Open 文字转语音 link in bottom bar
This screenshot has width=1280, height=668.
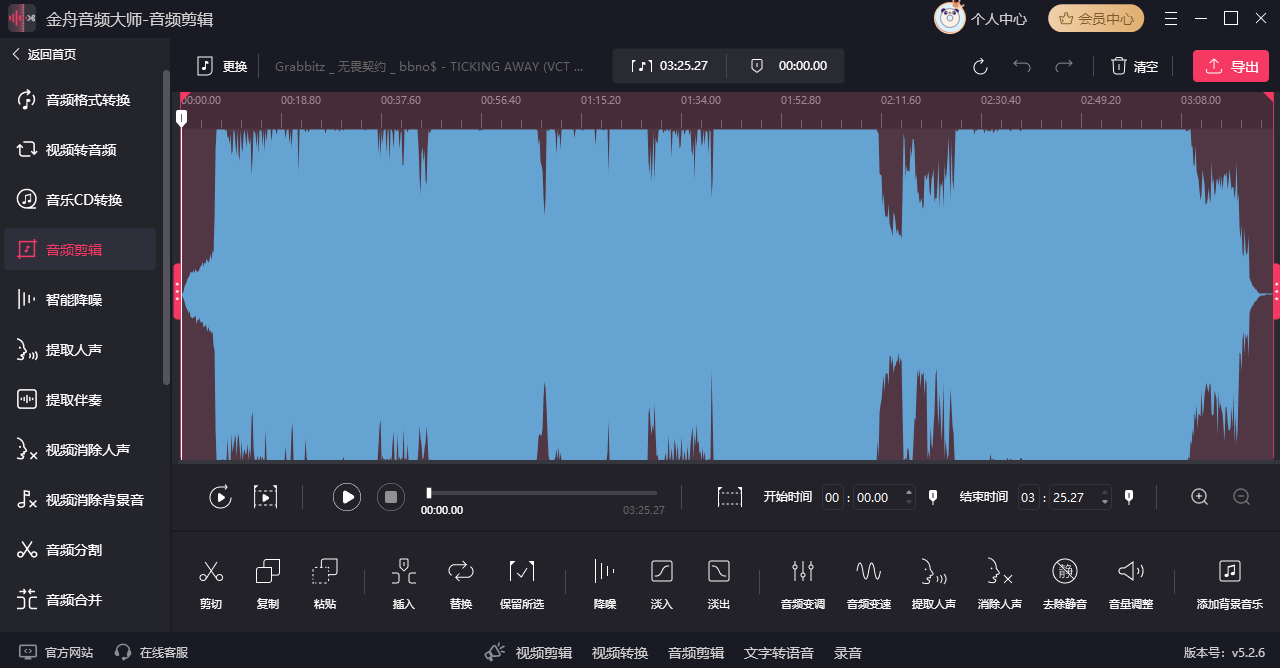[x=779, y=652]
